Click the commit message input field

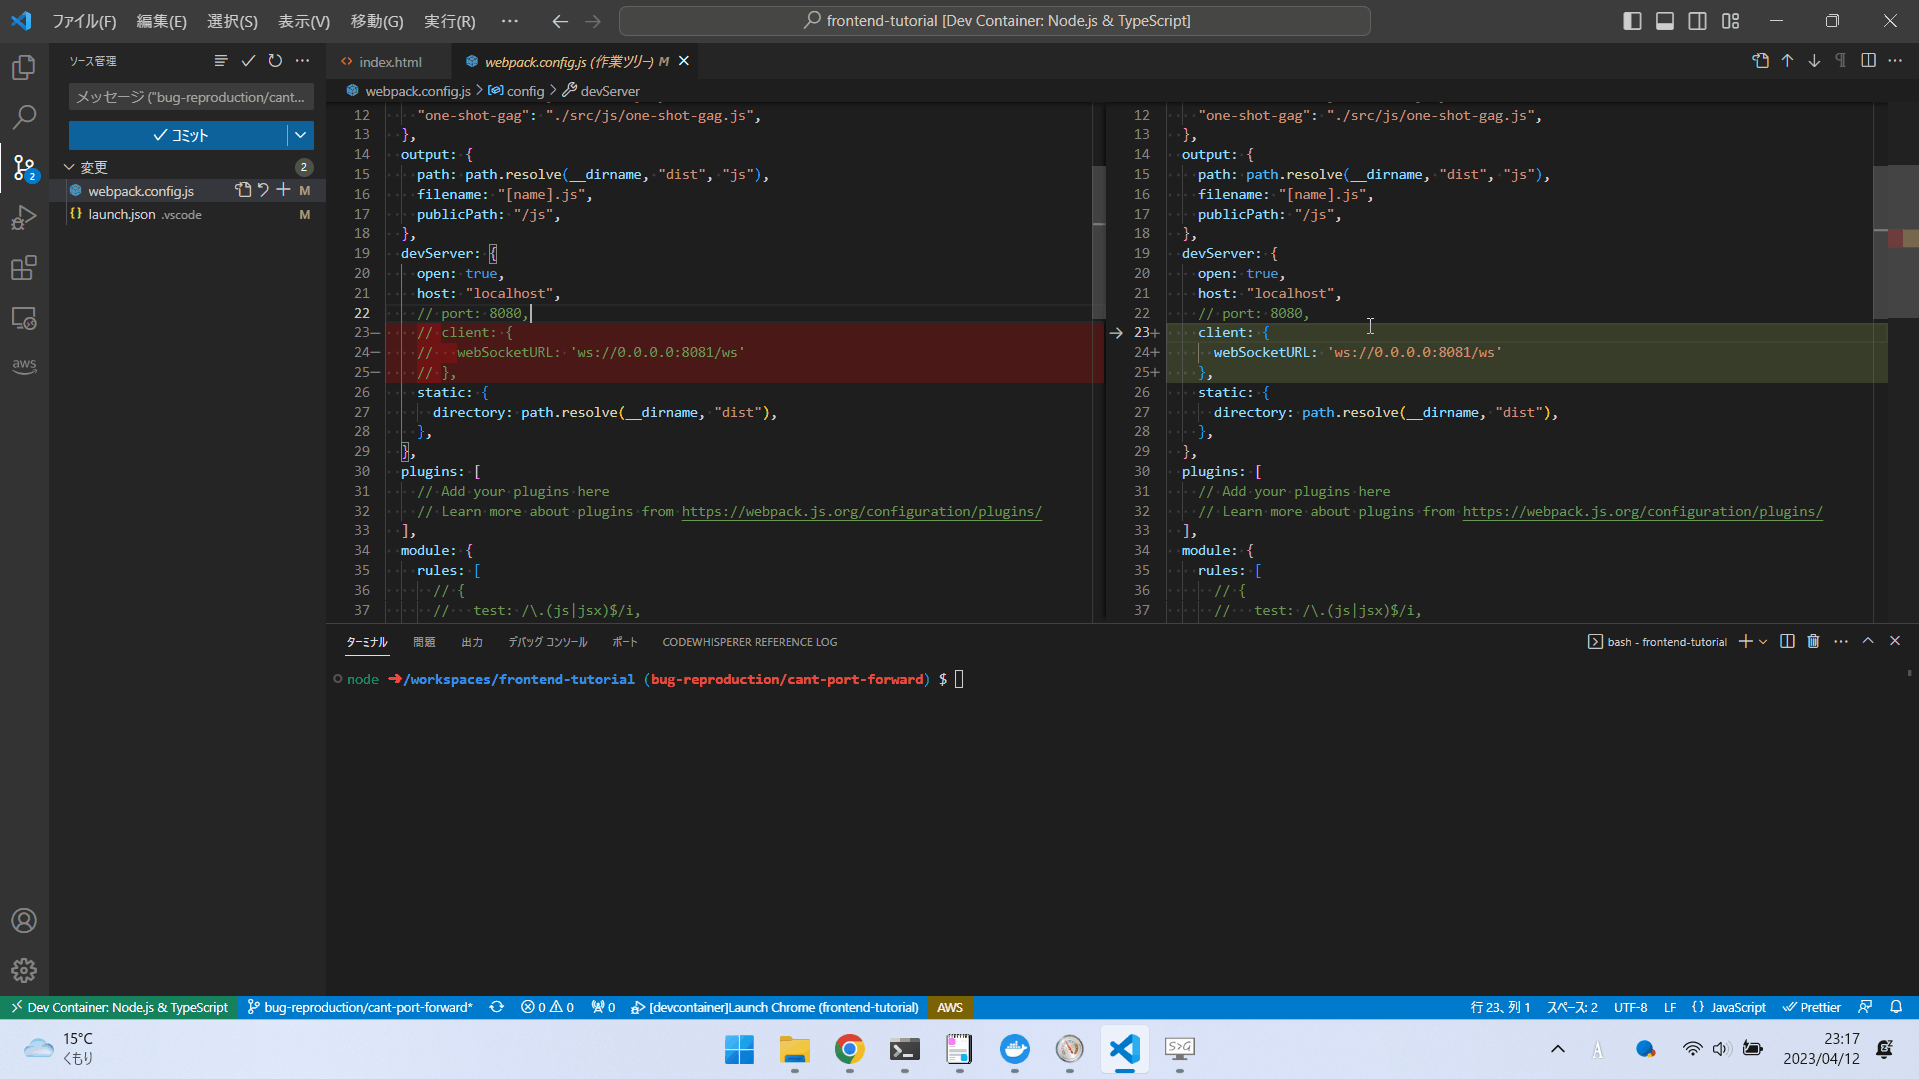190,97
